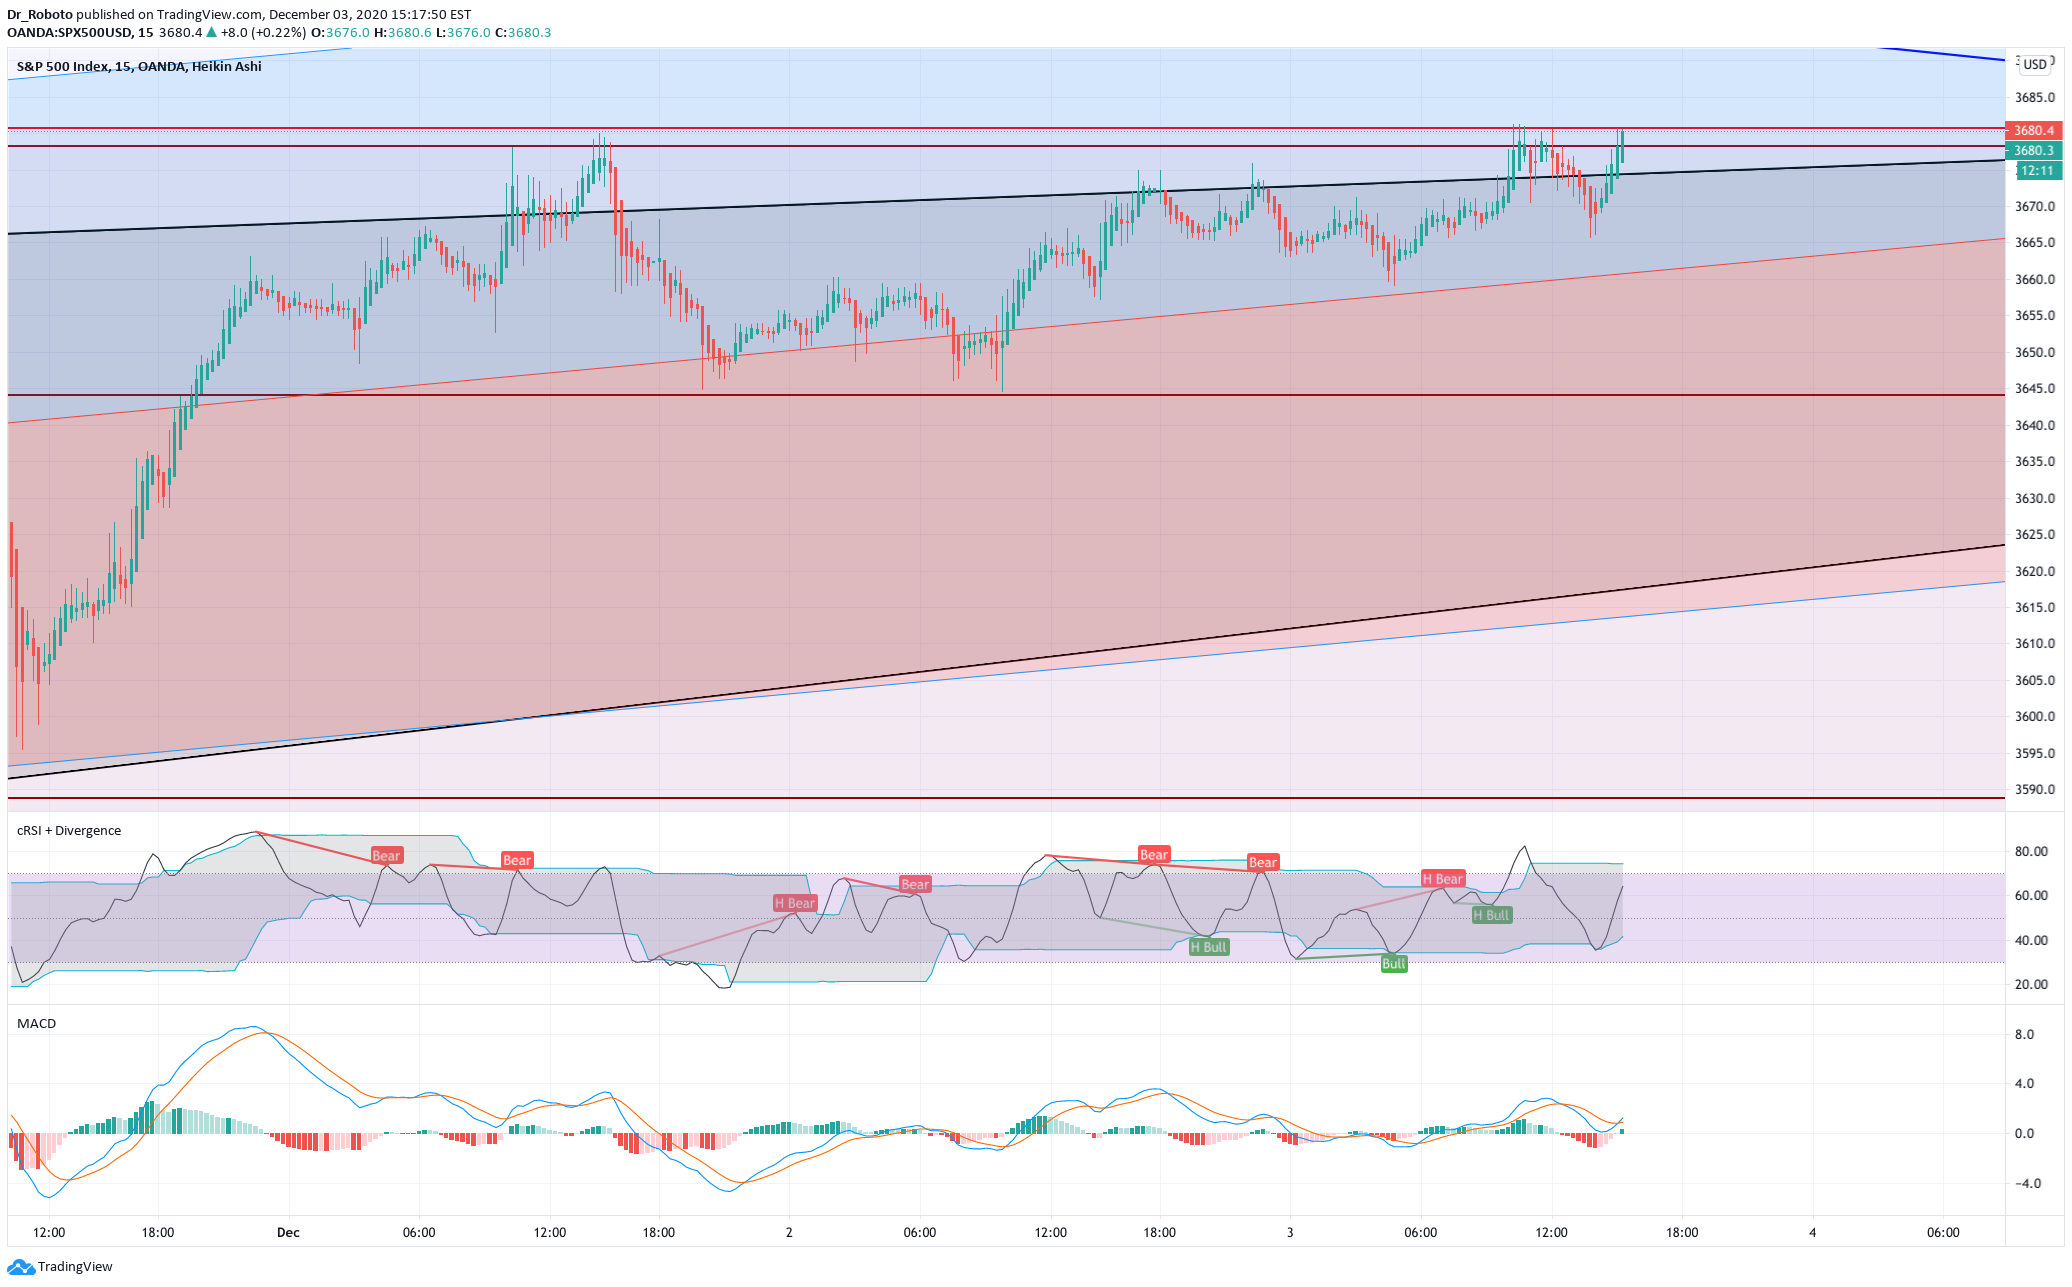This screenshot has height=1287, width=2072.
Task: Click the green 3680.3 last price tag
Action: 2033,150
